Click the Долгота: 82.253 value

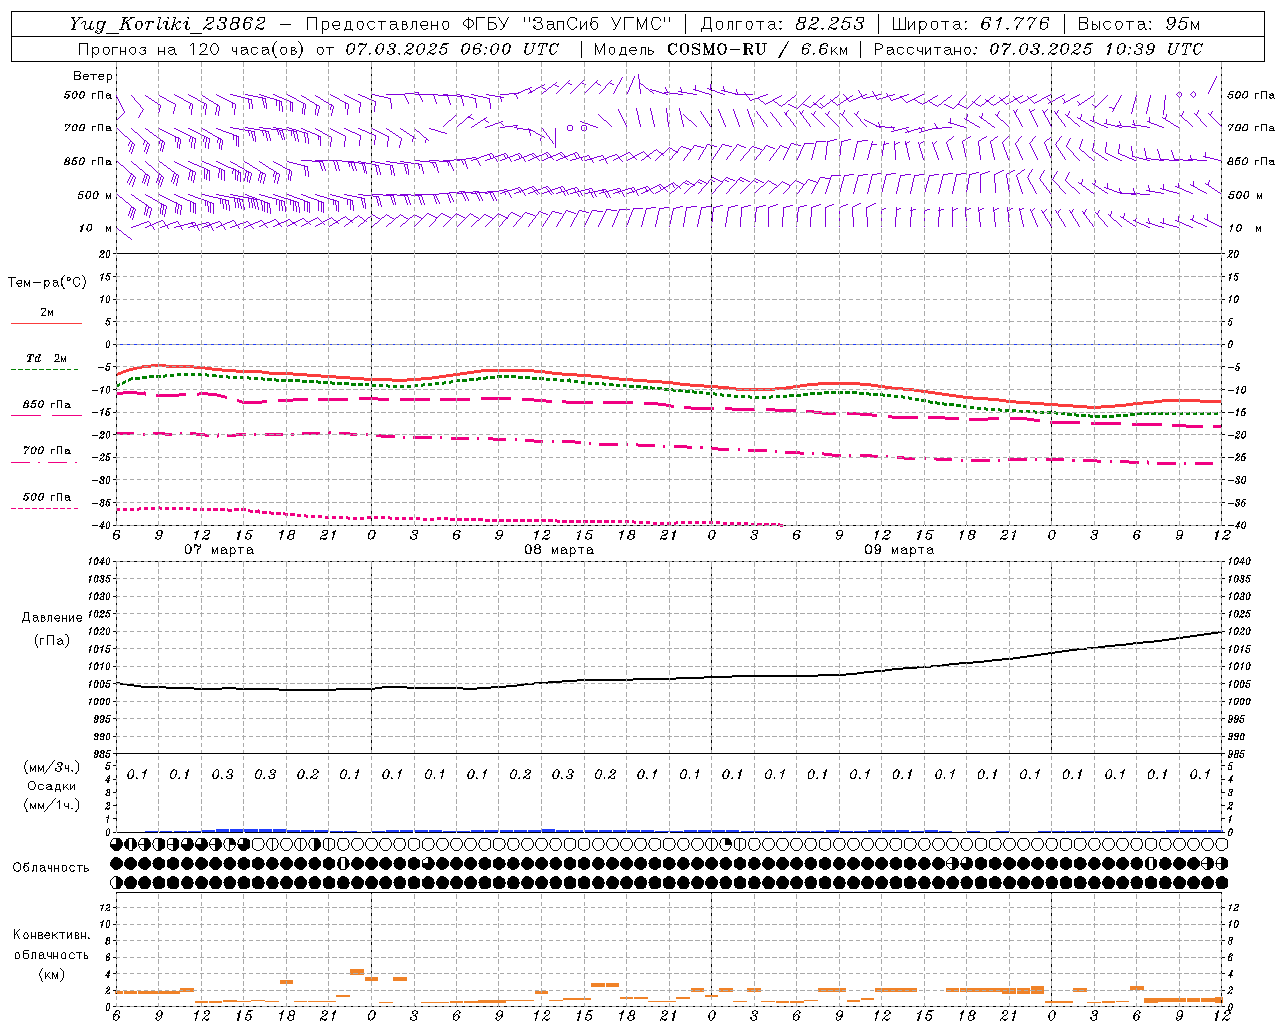[781, 24]
